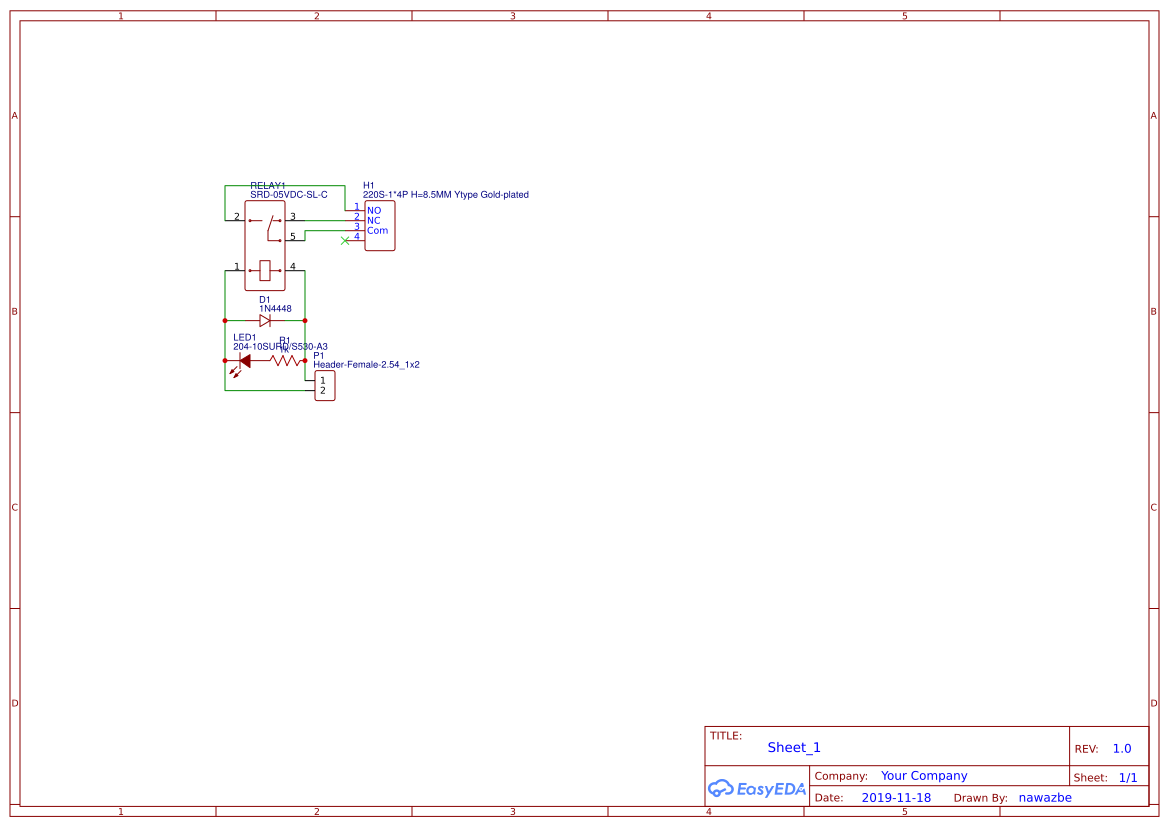Select the LED1 symbol
The height and width of the screenshot is (827, 1169).
coord(245,360)
